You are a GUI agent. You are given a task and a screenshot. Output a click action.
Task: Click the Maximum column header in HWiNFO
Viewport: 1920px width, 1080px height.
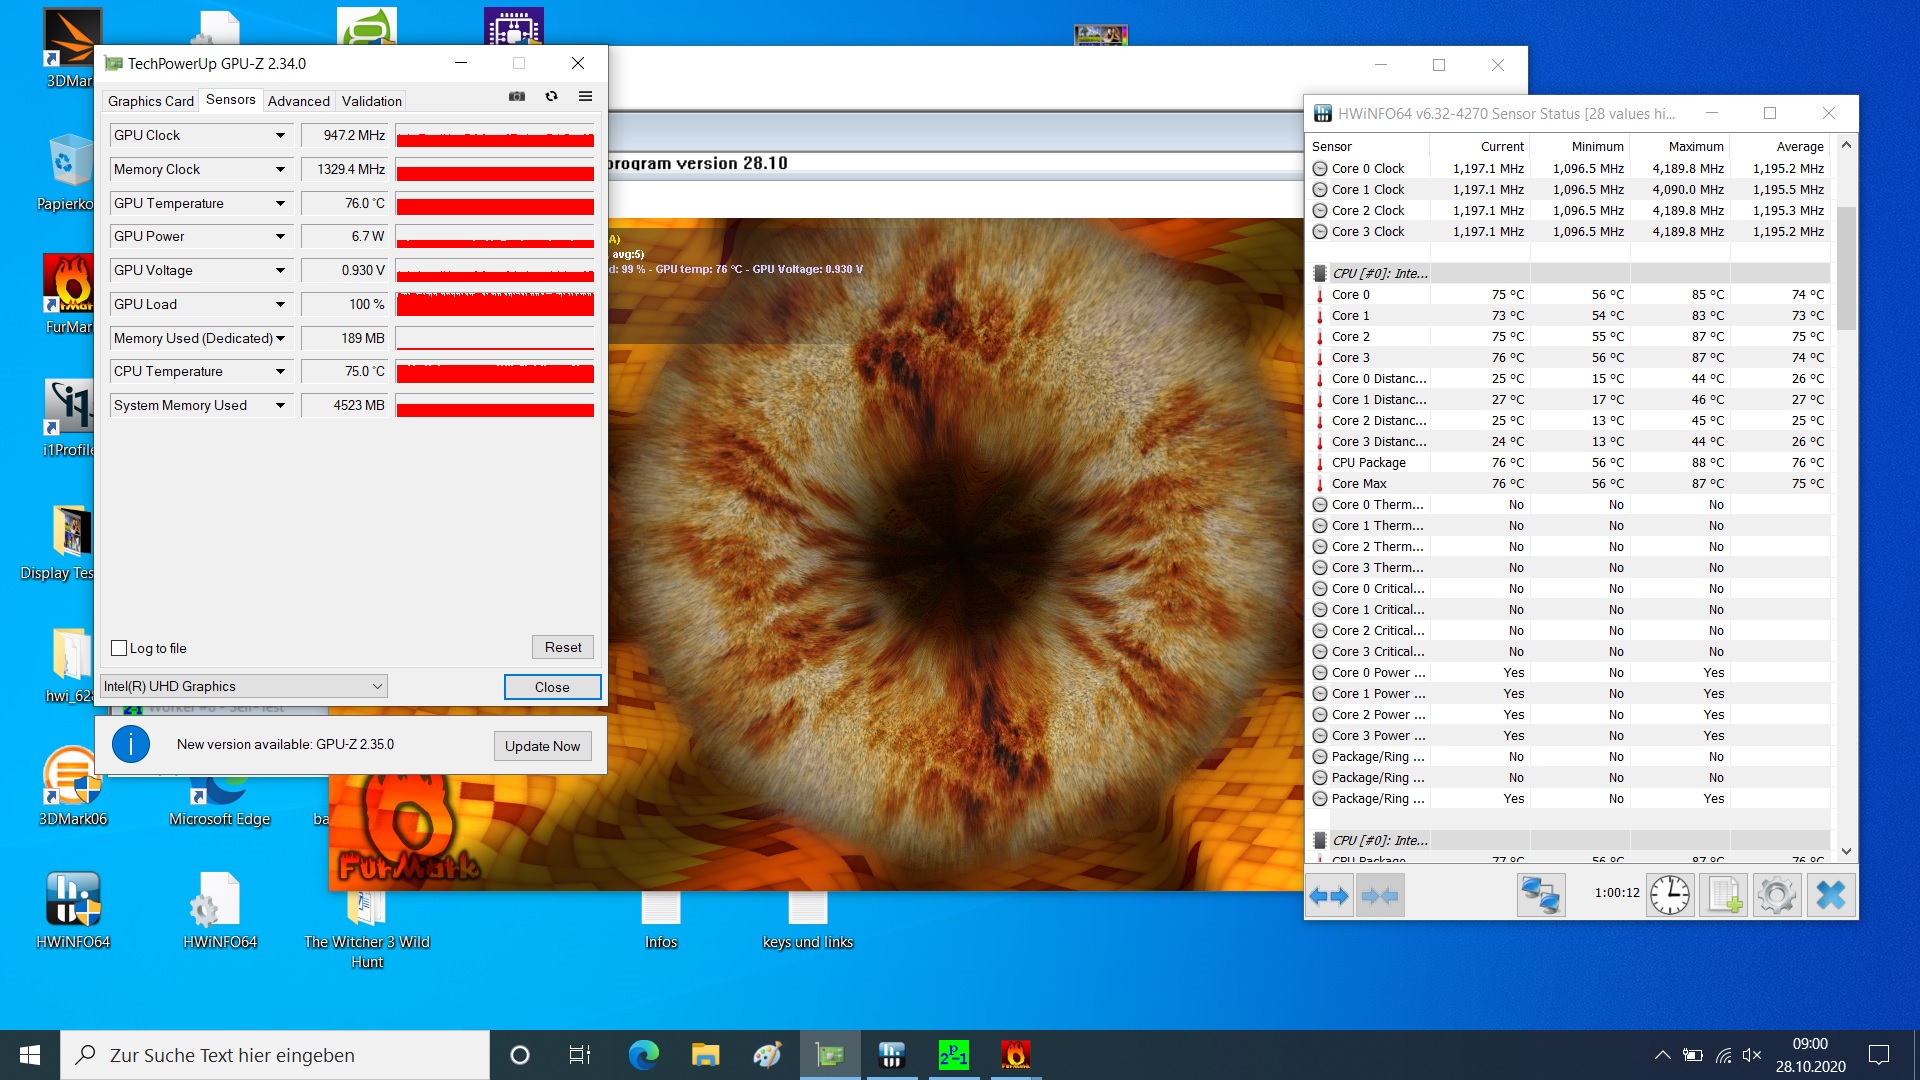point(1680,146)
